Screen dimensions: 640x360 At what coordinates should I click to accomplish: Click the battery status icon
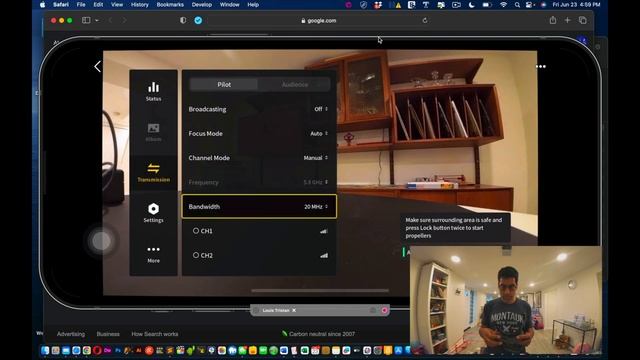point(487,4)
